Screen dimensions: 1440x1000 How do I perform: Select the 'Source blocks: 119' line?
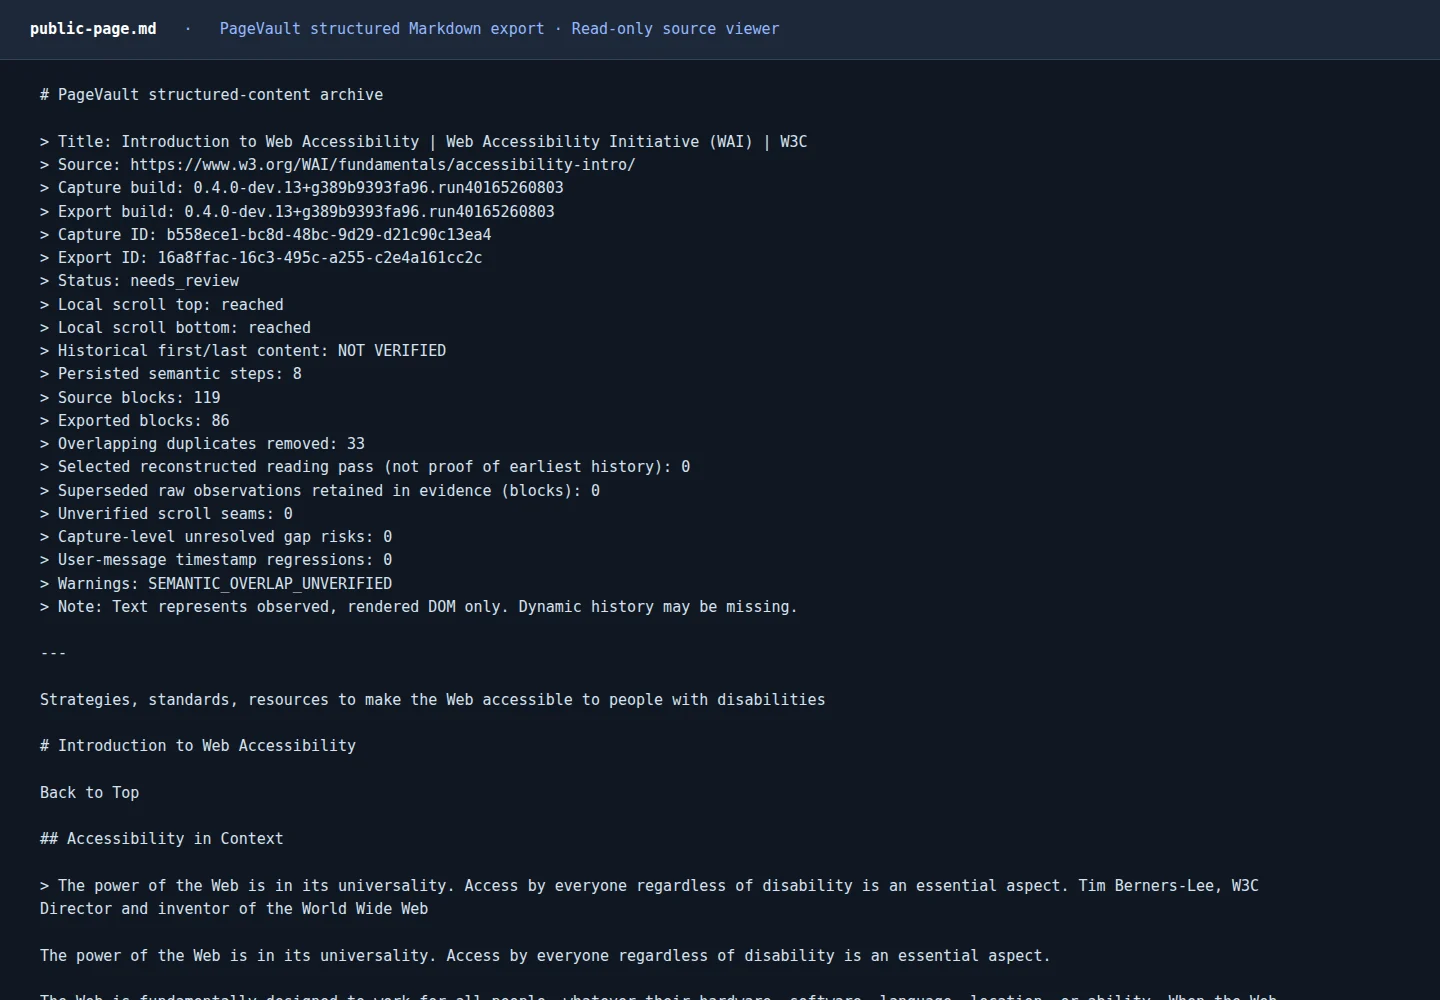tap(130, 398)
